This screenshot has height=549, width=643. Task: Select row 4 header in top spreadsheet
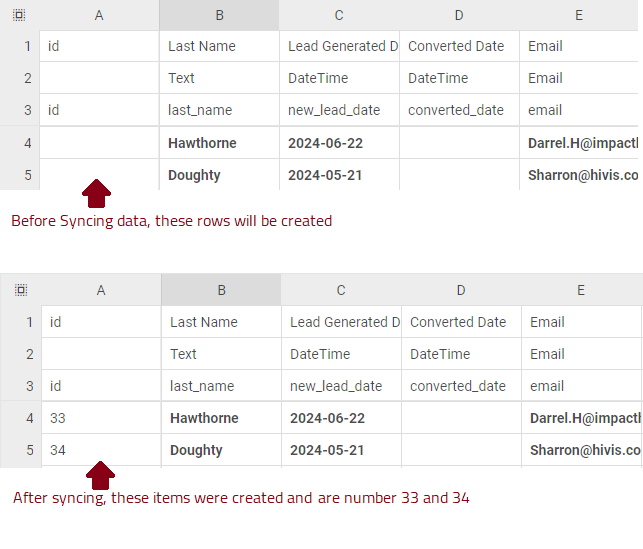click(20, 143)
